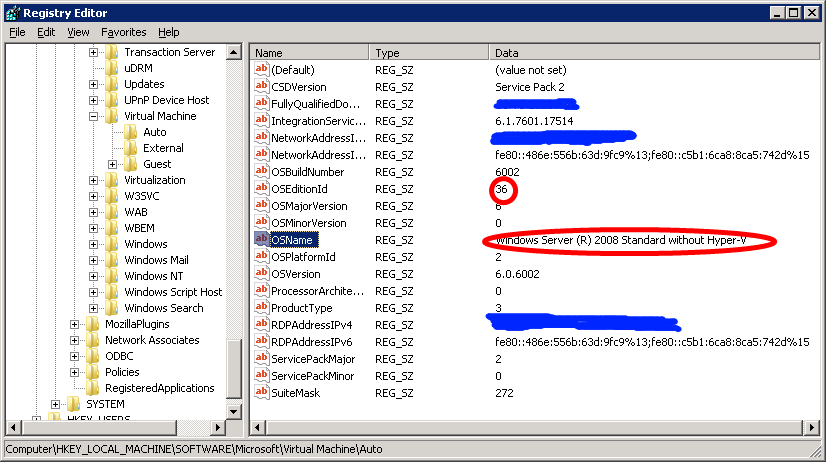
Task: Open the File menu
Action: 17,32
